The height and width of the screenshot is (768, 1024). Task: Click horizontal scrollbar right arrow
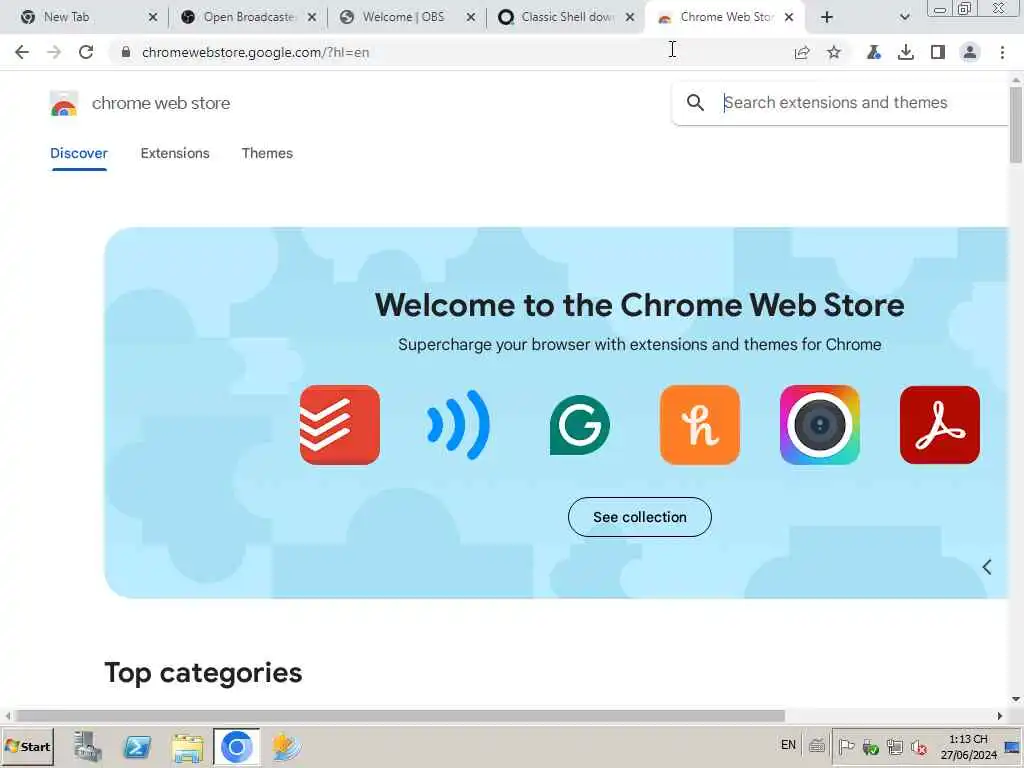(999, 716)
